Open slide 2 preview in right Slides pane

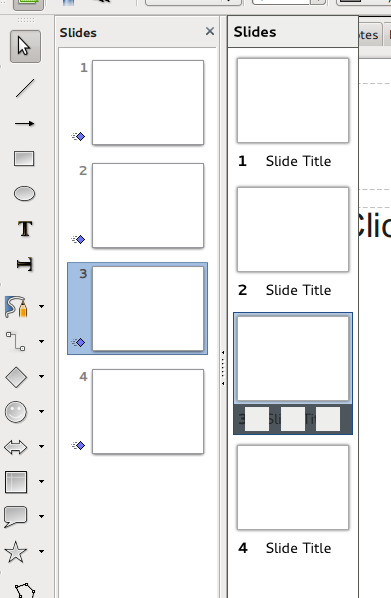tap(293, 229)
